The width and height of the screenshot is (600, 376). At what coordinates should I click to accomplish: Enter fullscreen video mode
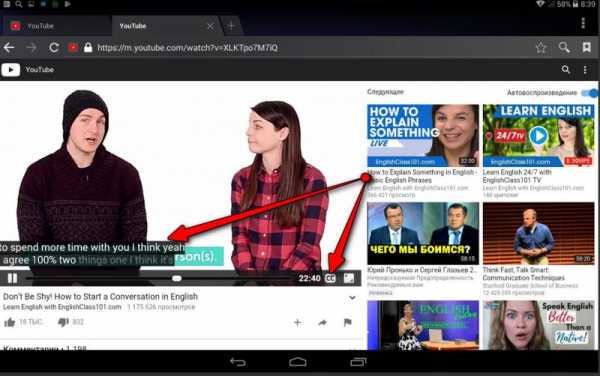tap(349, 278)
